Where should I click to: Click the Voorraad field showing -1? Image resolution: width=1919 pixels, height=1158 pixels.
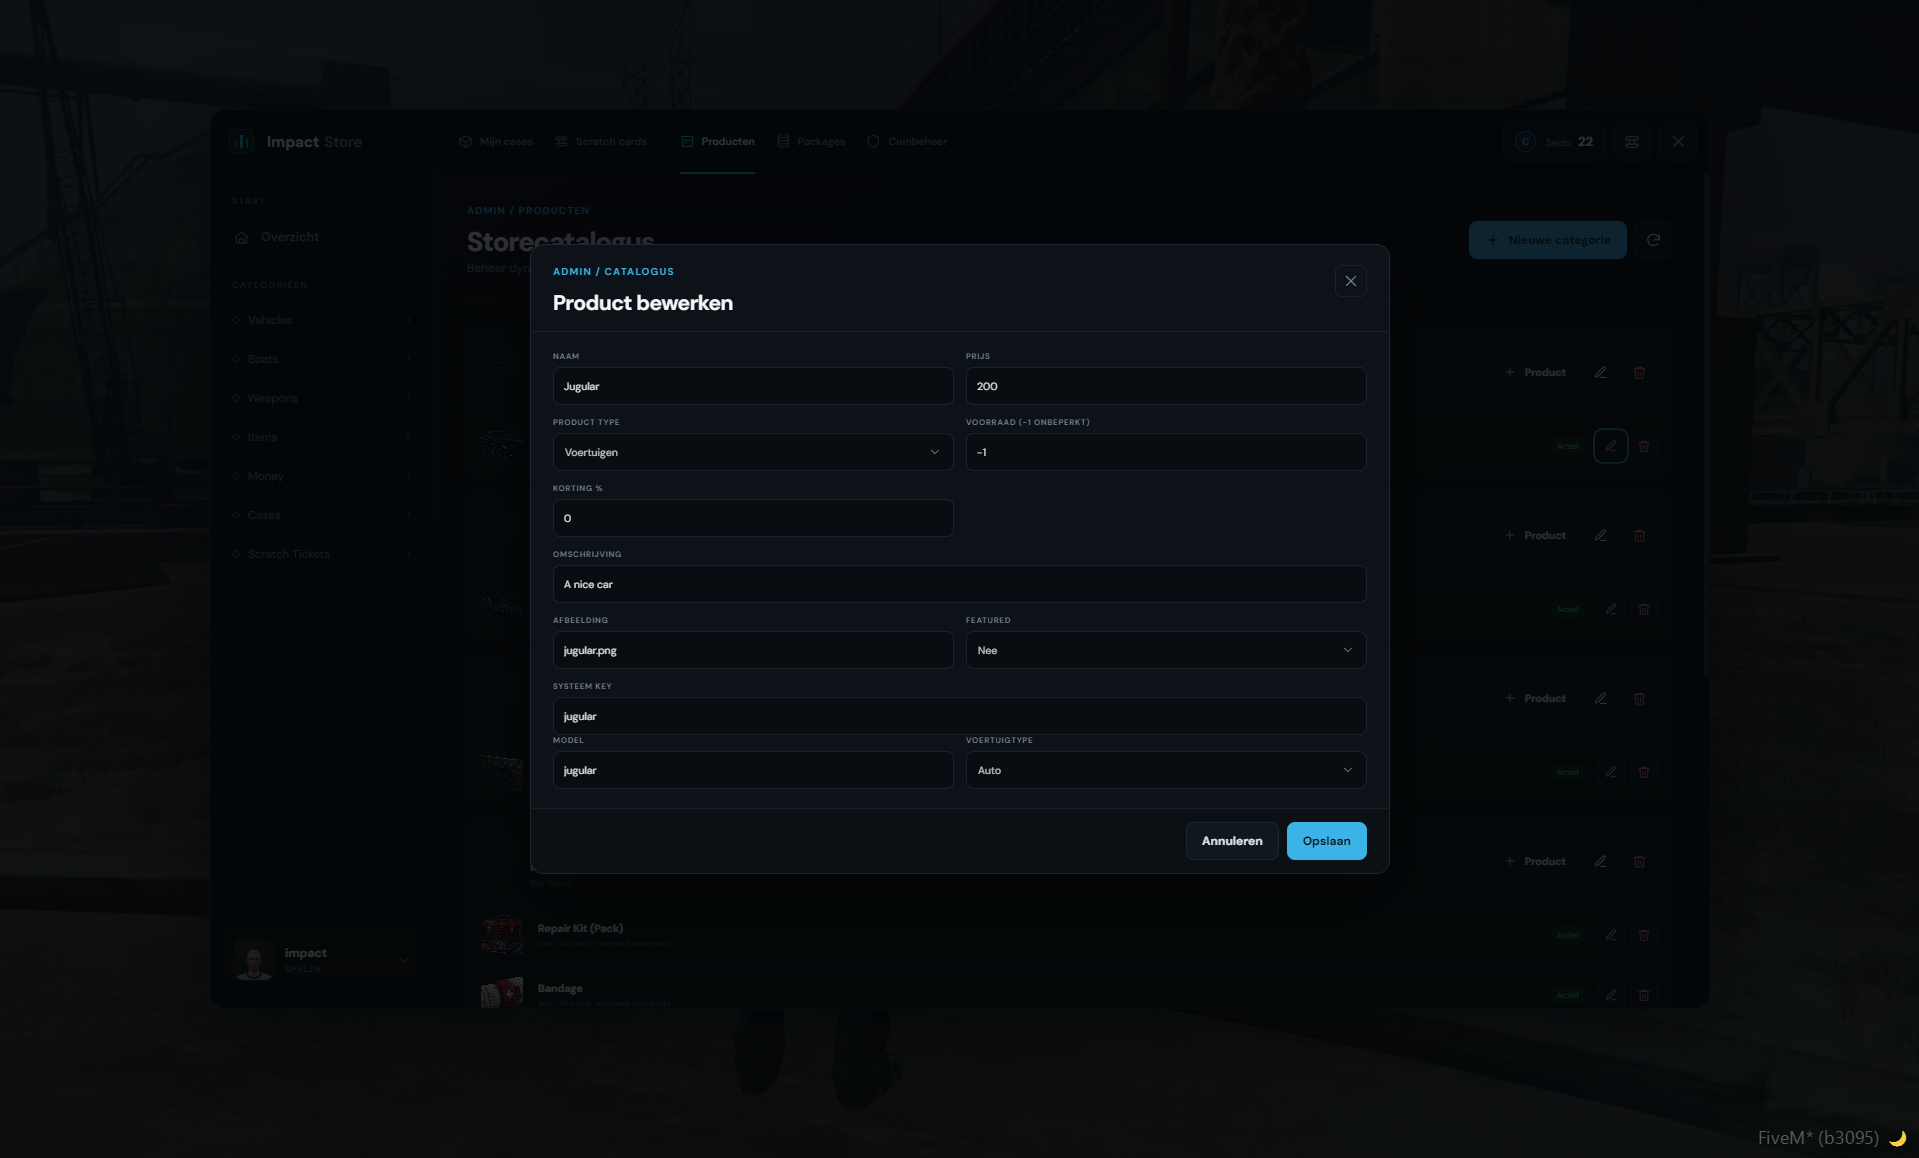(x=1166, y=452)
